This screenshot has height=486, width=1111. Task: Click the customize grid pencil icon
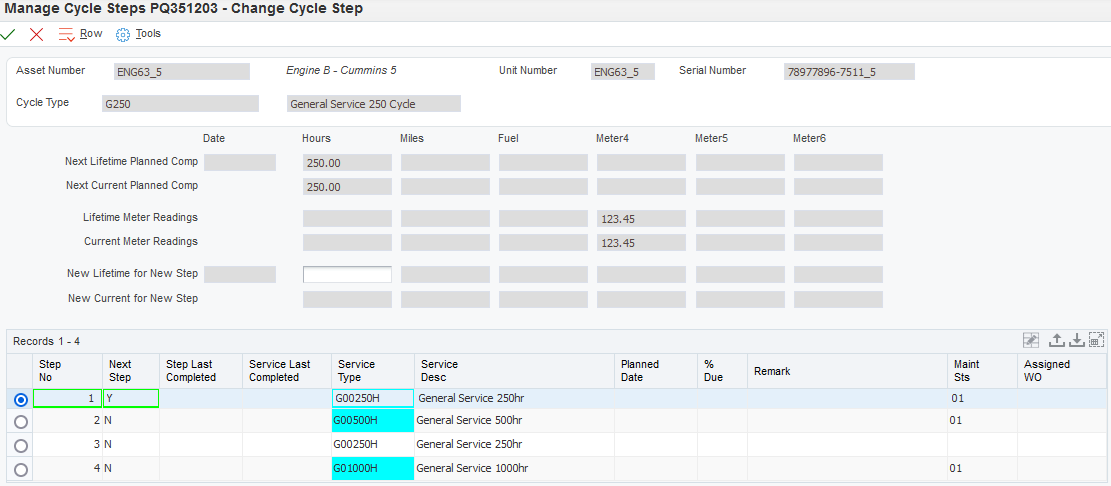(x=1032, y=341)
